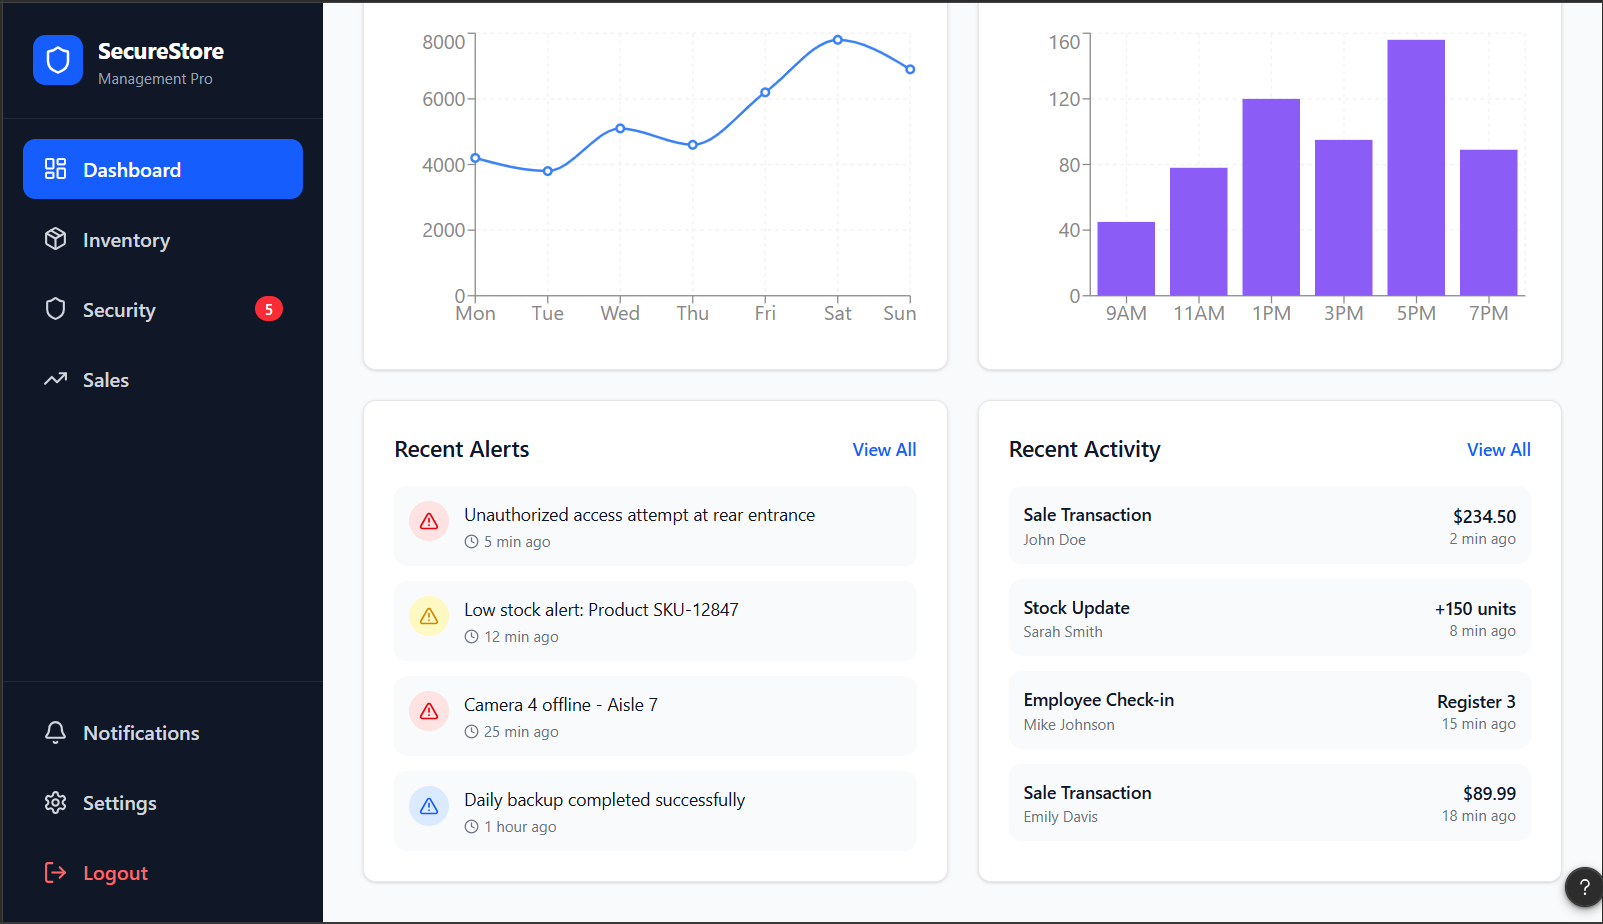Click the Security badge showing 5
Viewport: 1603px width, 924px height.
(269, 309)
